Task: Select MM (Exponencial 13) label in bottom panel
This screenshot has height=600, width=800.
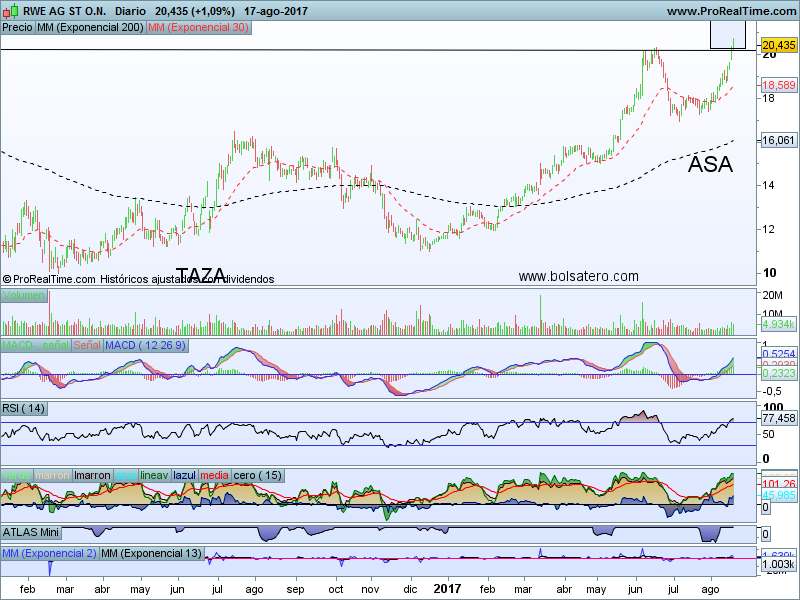Action: (151, 553)
